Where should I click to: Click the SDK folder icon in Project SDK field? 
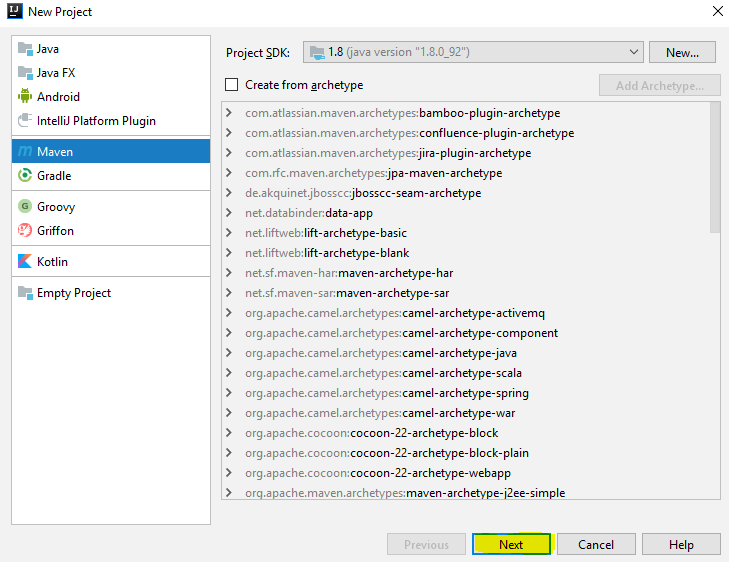[x=317, y=53]
